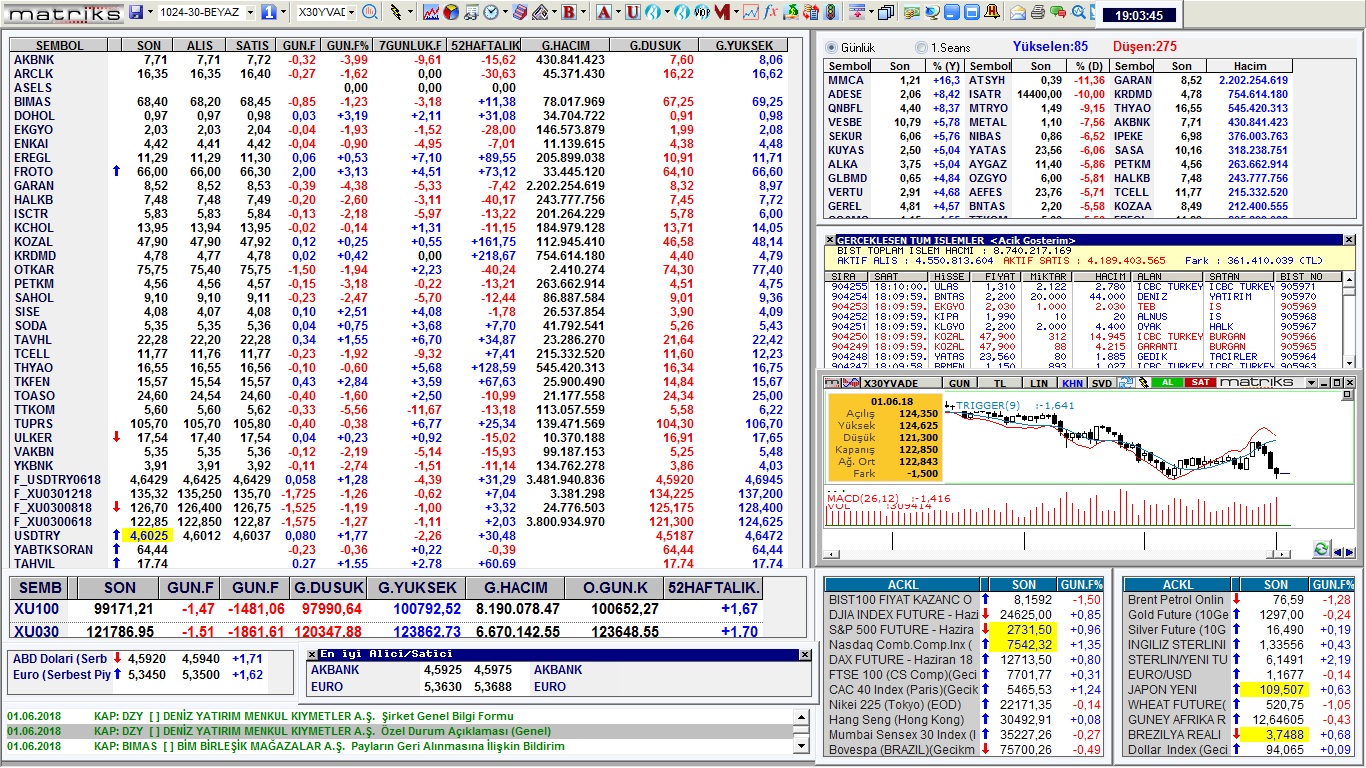The height and width of the screenshot is (768, 1366).
Task: Expand the dropdown arrow next to save icon
Action: pyautogui.click(x=150, y=12)
